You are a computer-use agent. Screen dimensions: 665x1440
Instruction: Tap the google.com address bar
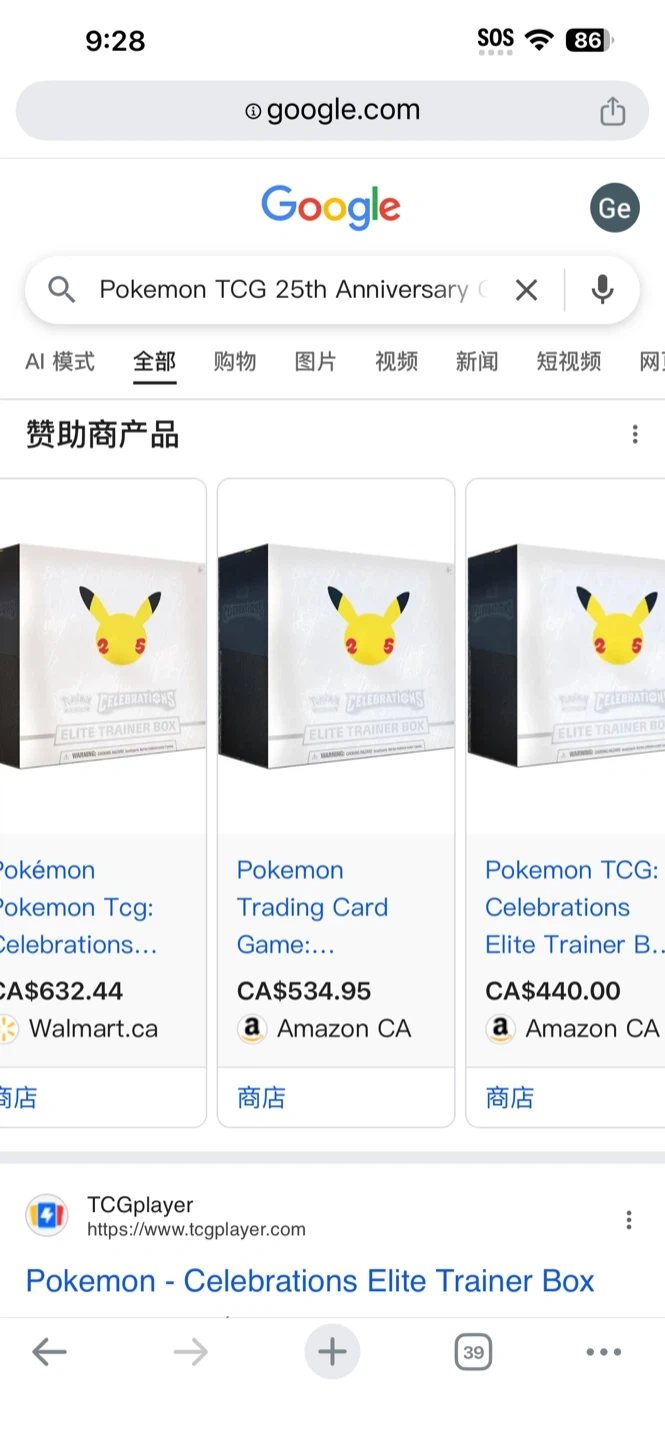point(332,111)
